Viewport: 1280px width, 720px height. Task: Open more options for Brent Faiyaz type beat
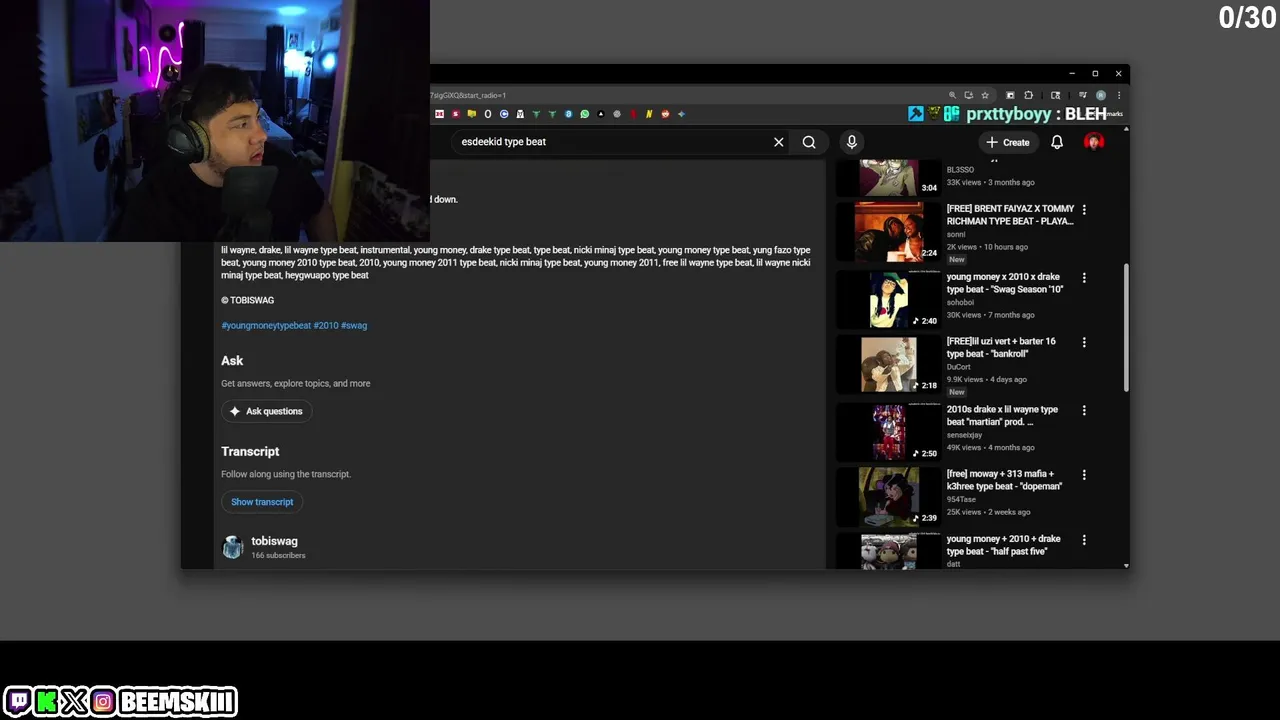(x=1084, y=210)
